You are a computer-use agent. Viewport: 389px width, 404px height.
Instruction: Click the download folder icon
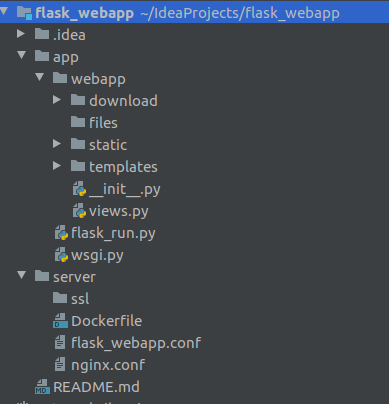pos(78,100)
